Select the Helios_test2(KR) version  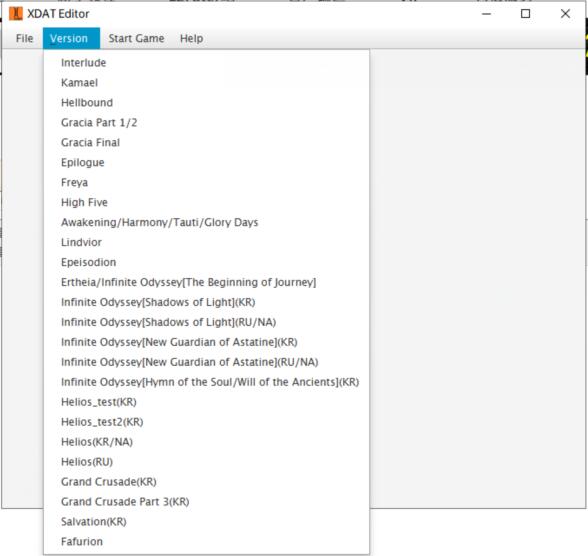[x=206, y=422]
